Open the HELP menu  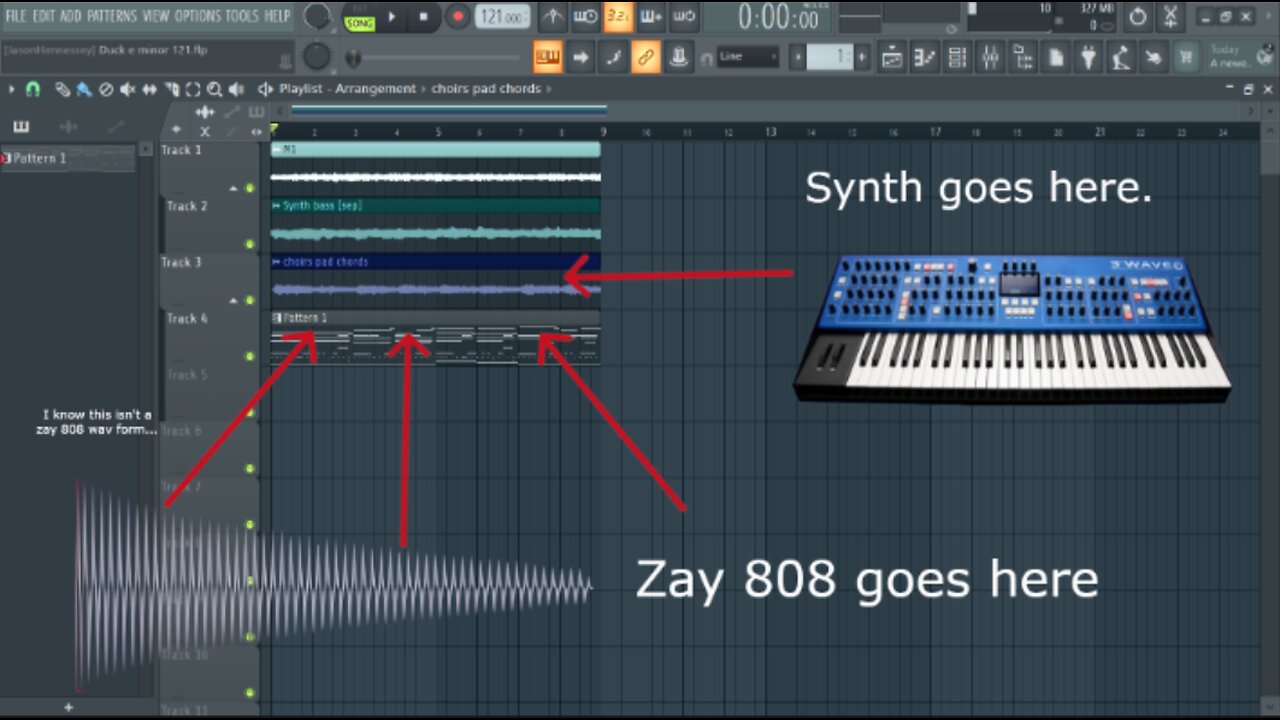click(x=277, y=16)
